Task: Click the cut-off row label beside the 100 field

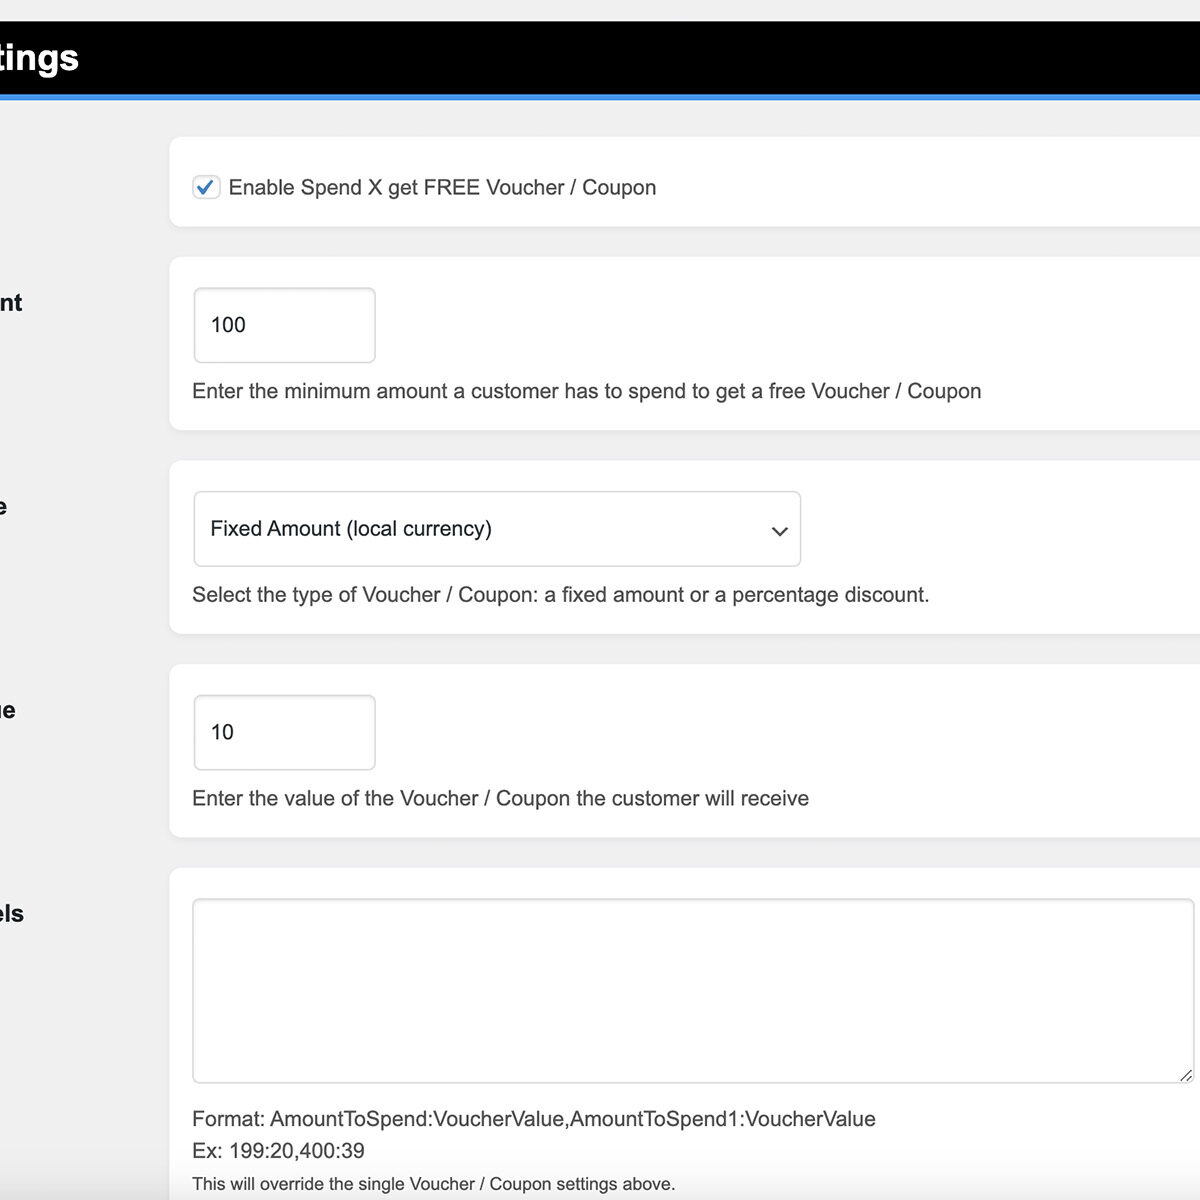Action: point(11,303)
